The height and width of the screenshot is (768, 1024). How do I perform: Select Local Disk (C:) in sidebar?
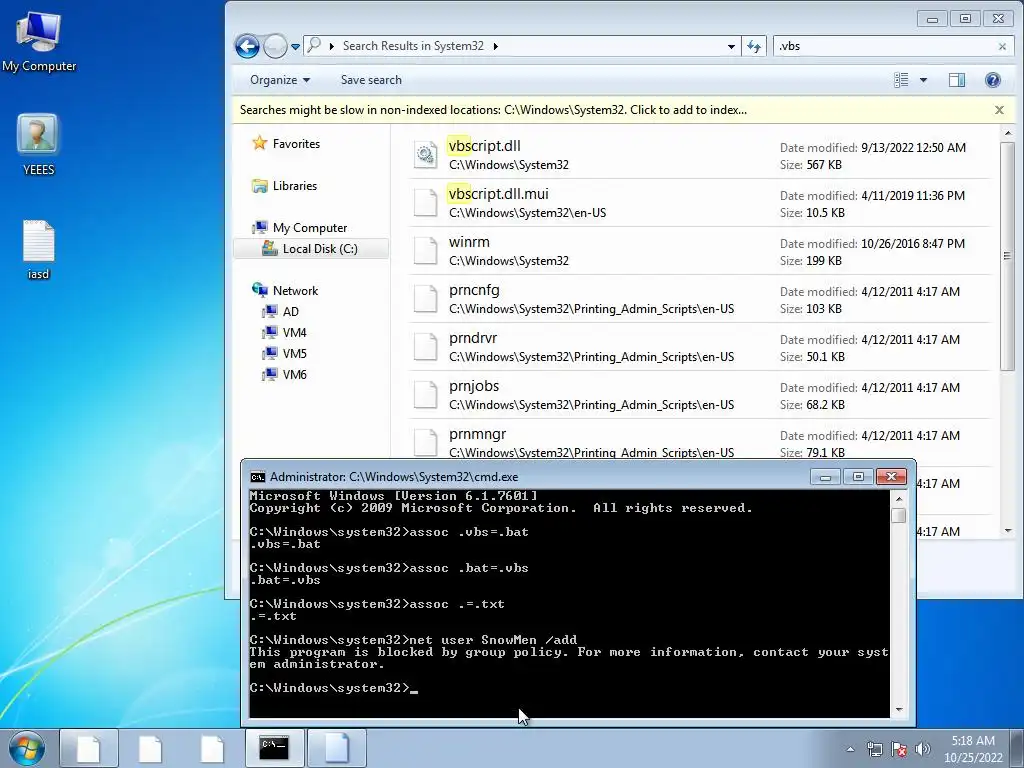tap(311, 249)
